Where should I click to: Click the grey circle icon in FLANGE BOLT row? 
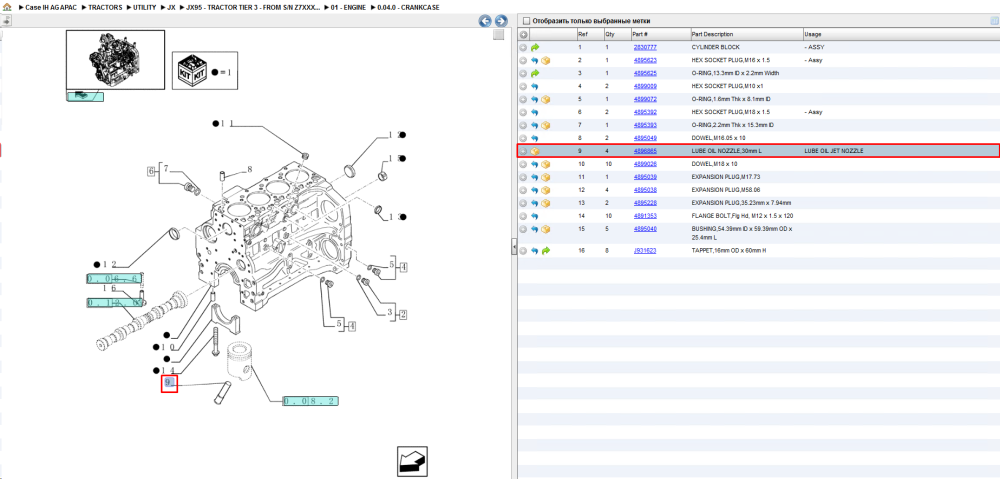[523, 216]
